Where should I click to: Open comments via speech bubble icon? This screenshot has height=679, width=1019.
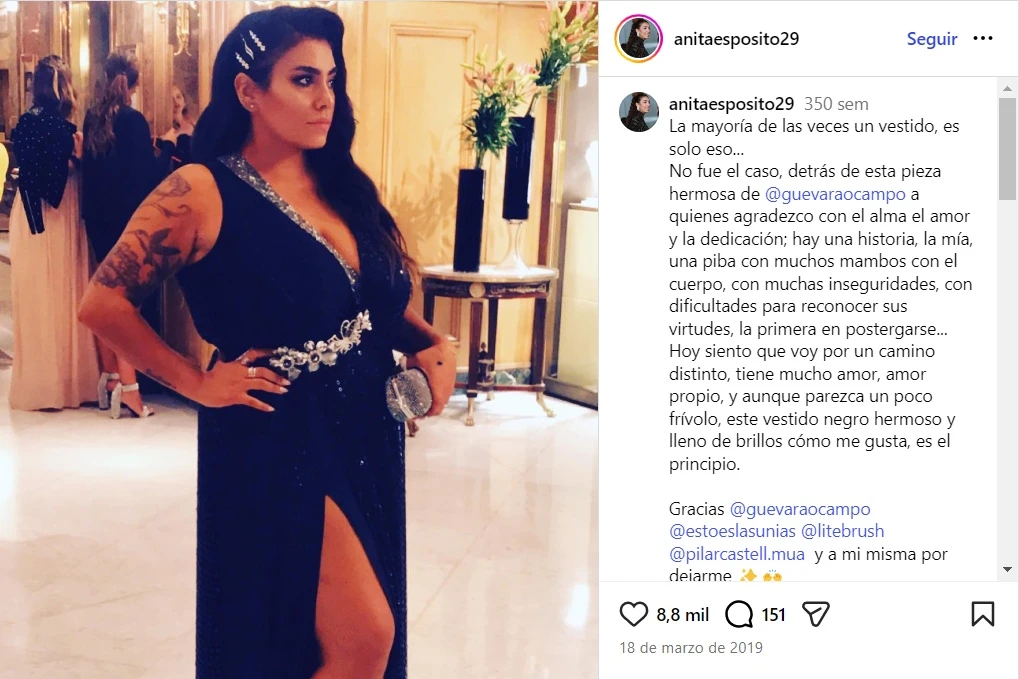point(739,614)
